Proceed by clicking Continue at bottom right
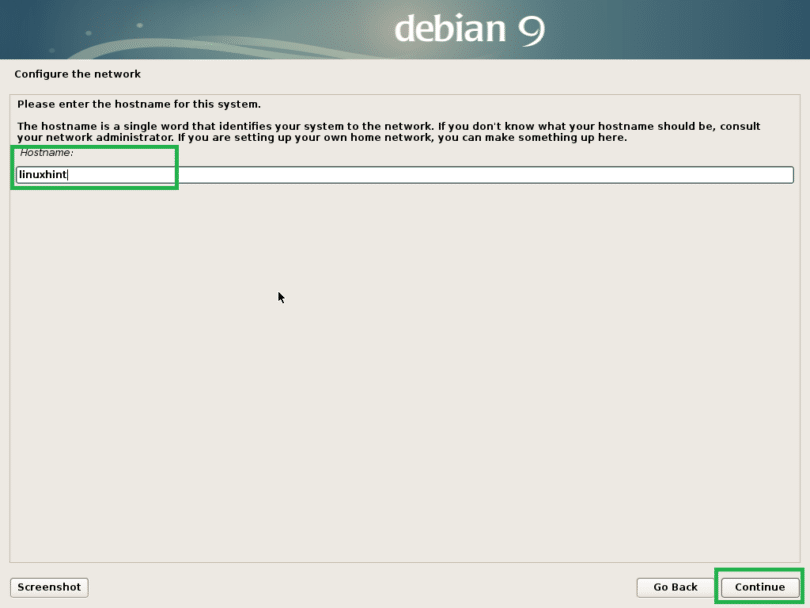This screenshot has height=608, width=810. pyautogui.click(x=759, y=587)
